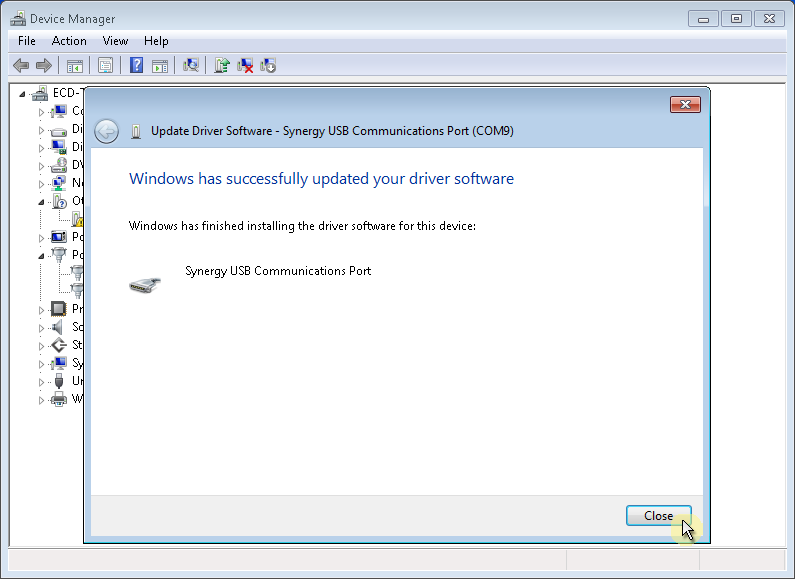
Task: Collapse the Other devices node
Action: click(x=41, y=202)
